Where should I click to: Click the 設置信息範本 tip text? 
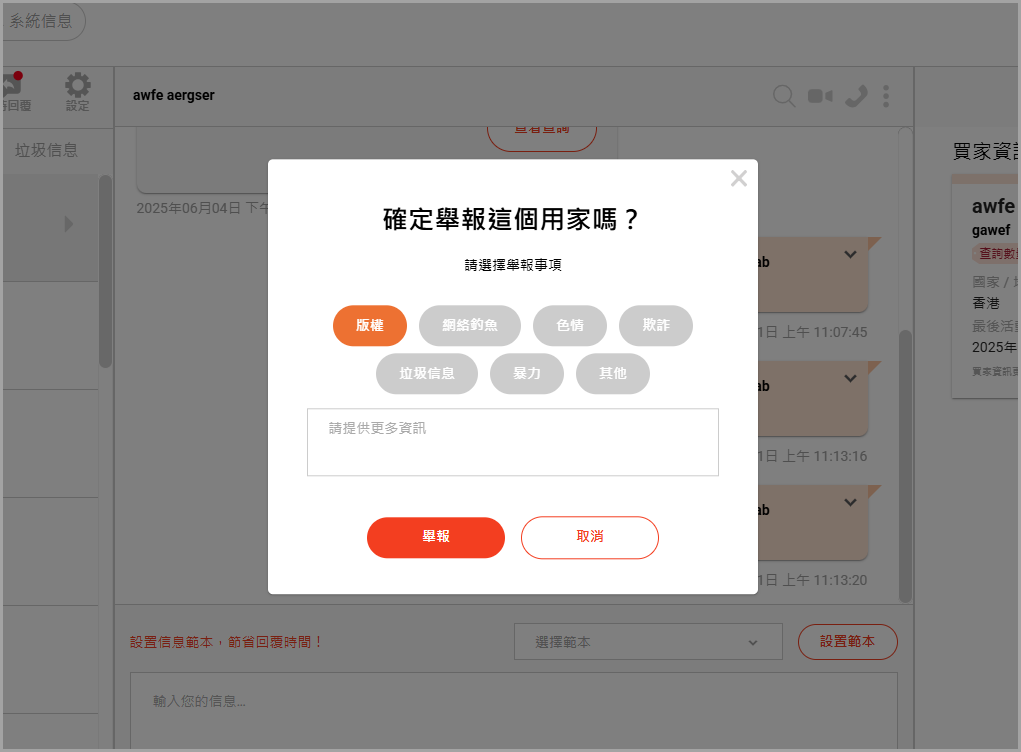227,642
